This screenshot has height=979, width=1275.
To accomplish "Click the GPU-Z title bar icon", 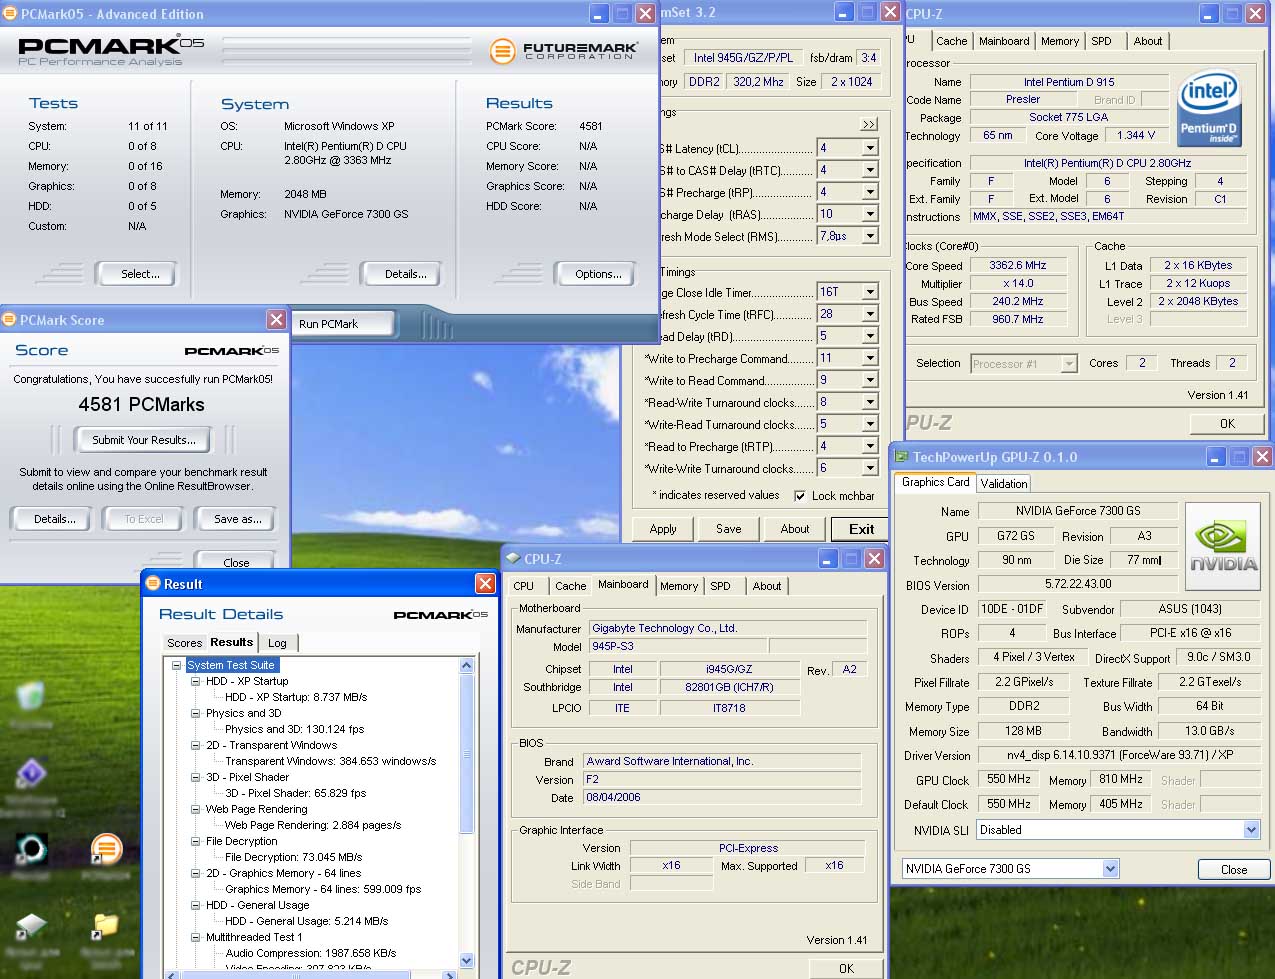I will [901, 457].
